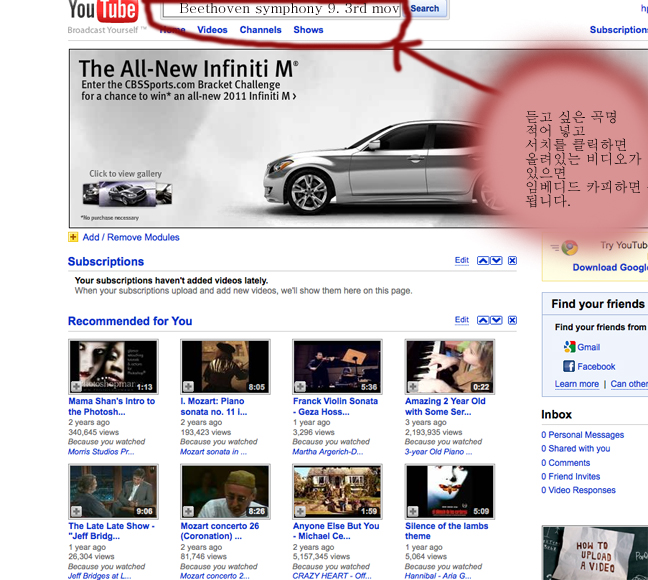This screenshot has width=648, height=580.
Task: Open the Mozart concerto 26 Coronation title link
Action: pos(219,531)
